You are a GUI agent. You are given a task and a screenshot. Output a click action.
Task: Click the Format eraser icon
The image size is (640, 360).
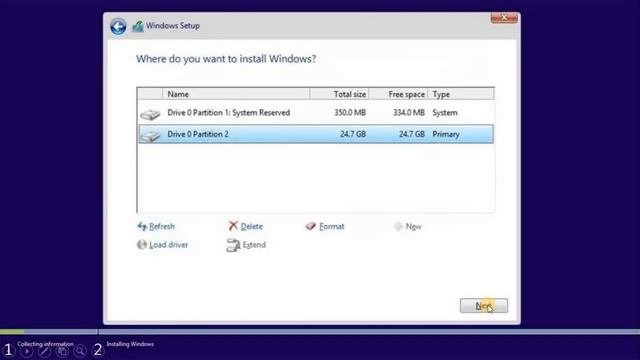pos(311,226)
